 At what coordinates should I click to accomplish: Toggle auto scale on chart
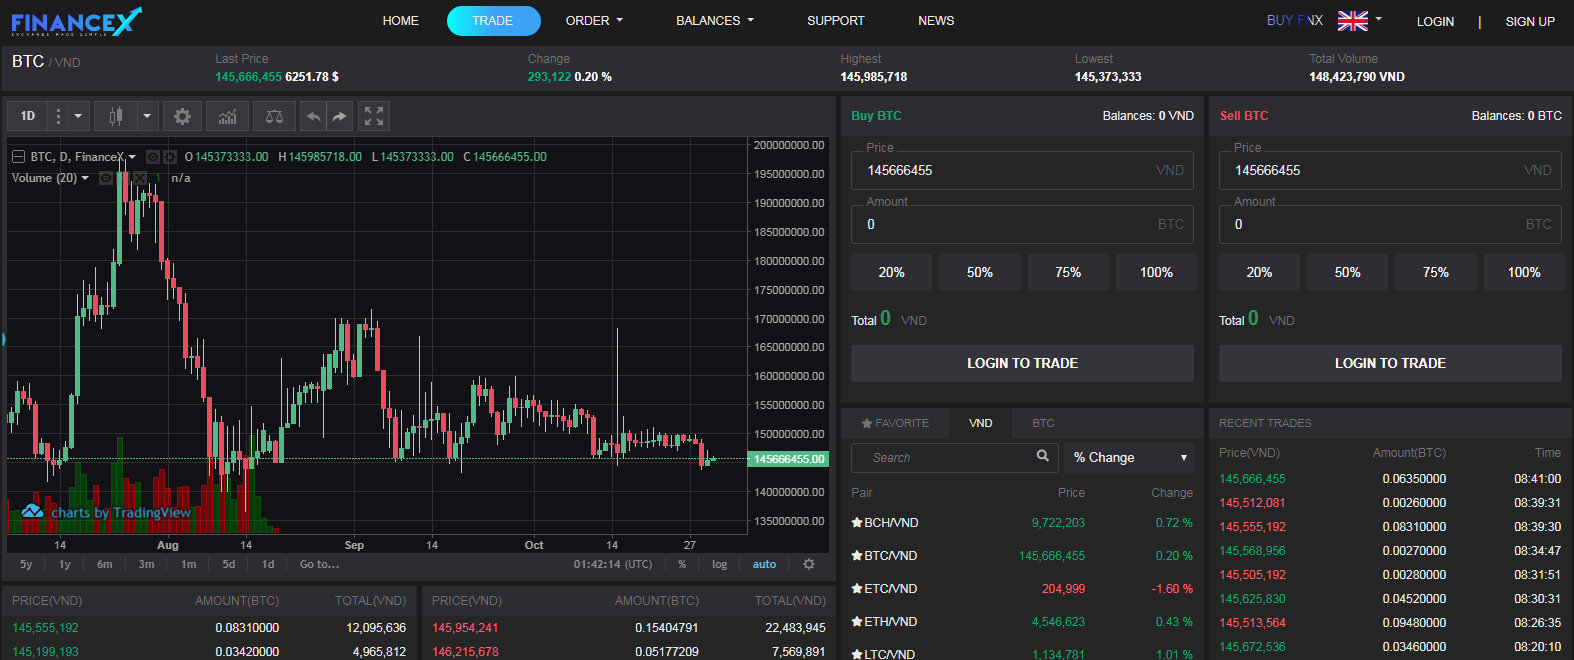[x=764, y=564]
